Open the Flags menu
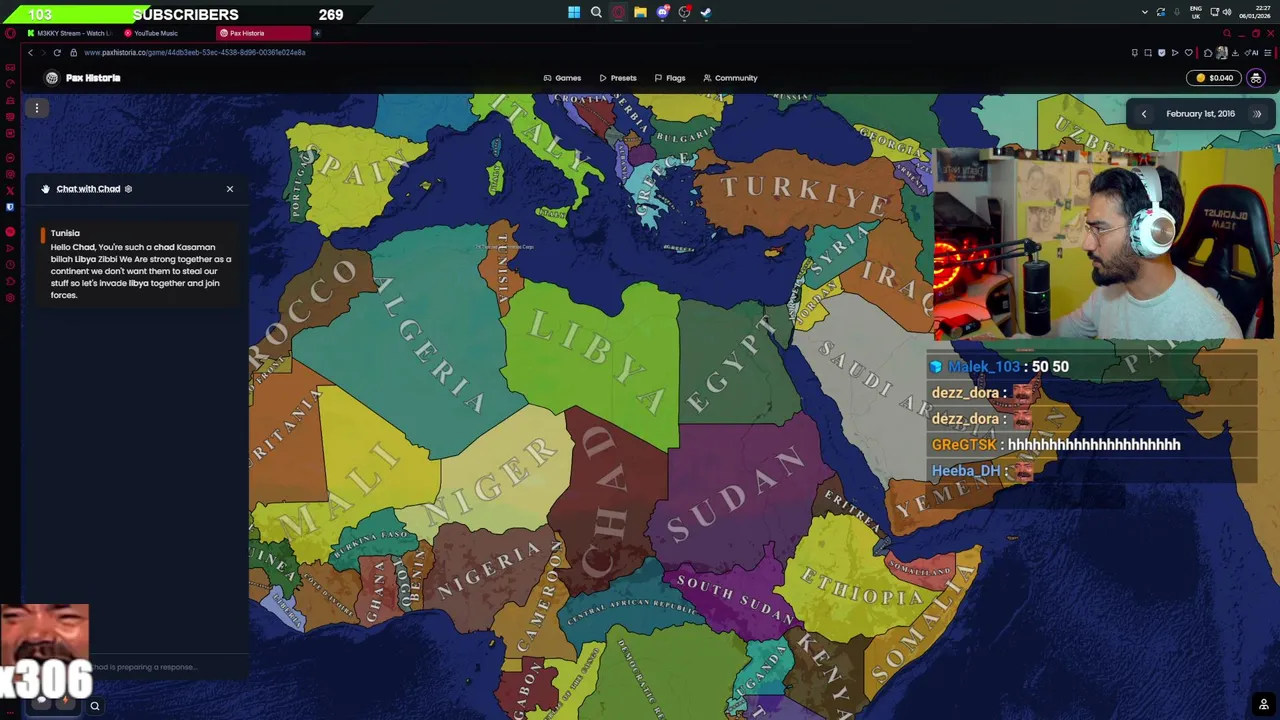The width and height of the screenshot is (1280, 720). (x=670, y=78)
